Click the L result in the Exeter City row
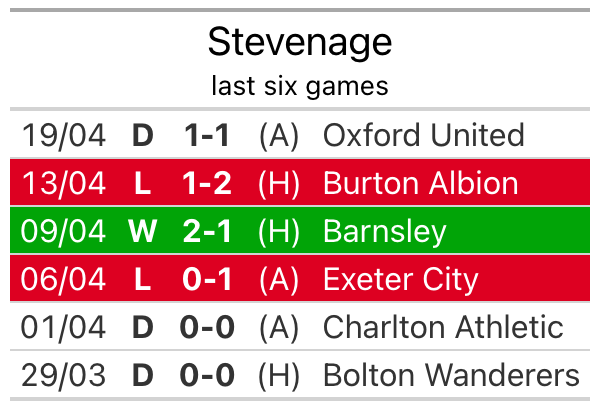The image size is (600, 408). click(x=143, y=279)
